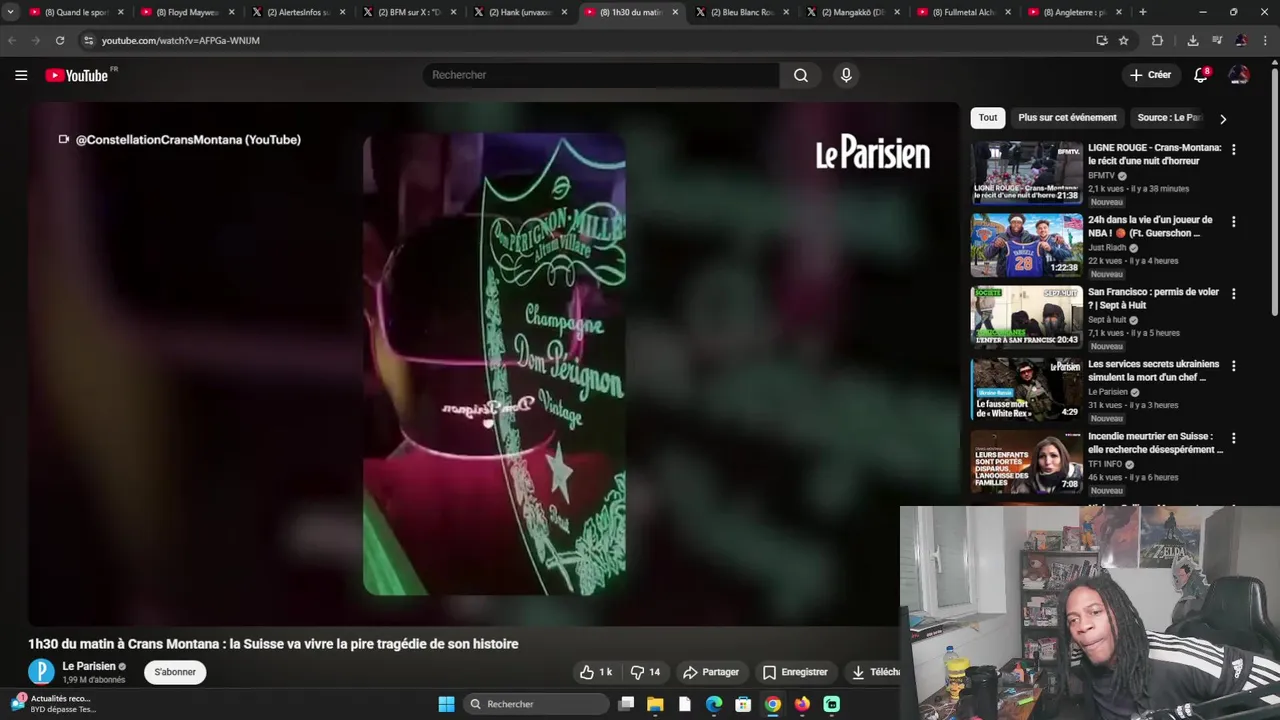Open browser downloads icon
The image size is (1280, 720).
point(1193,40)
